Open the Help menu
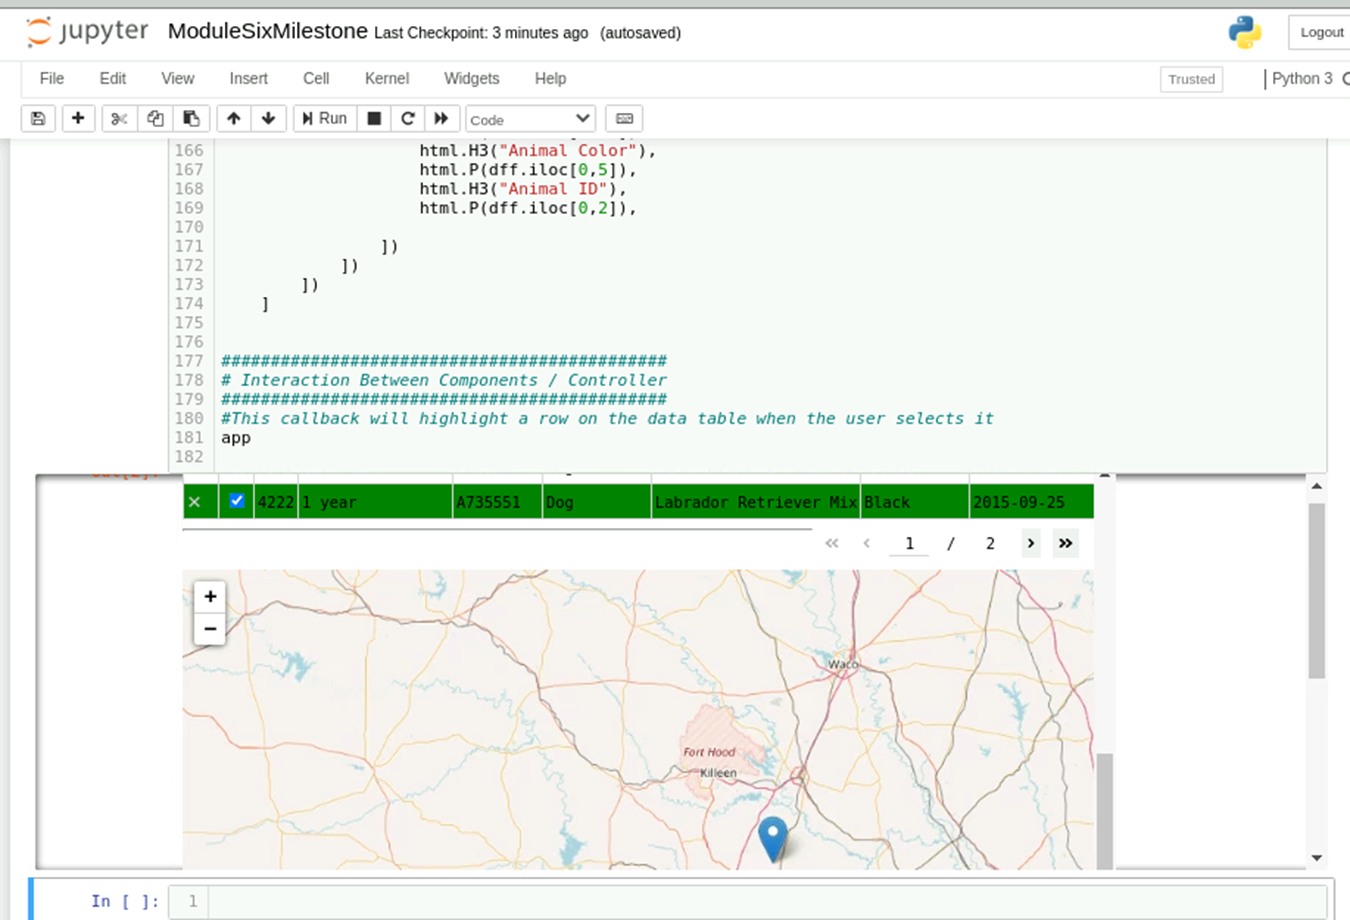 point(550,78)
